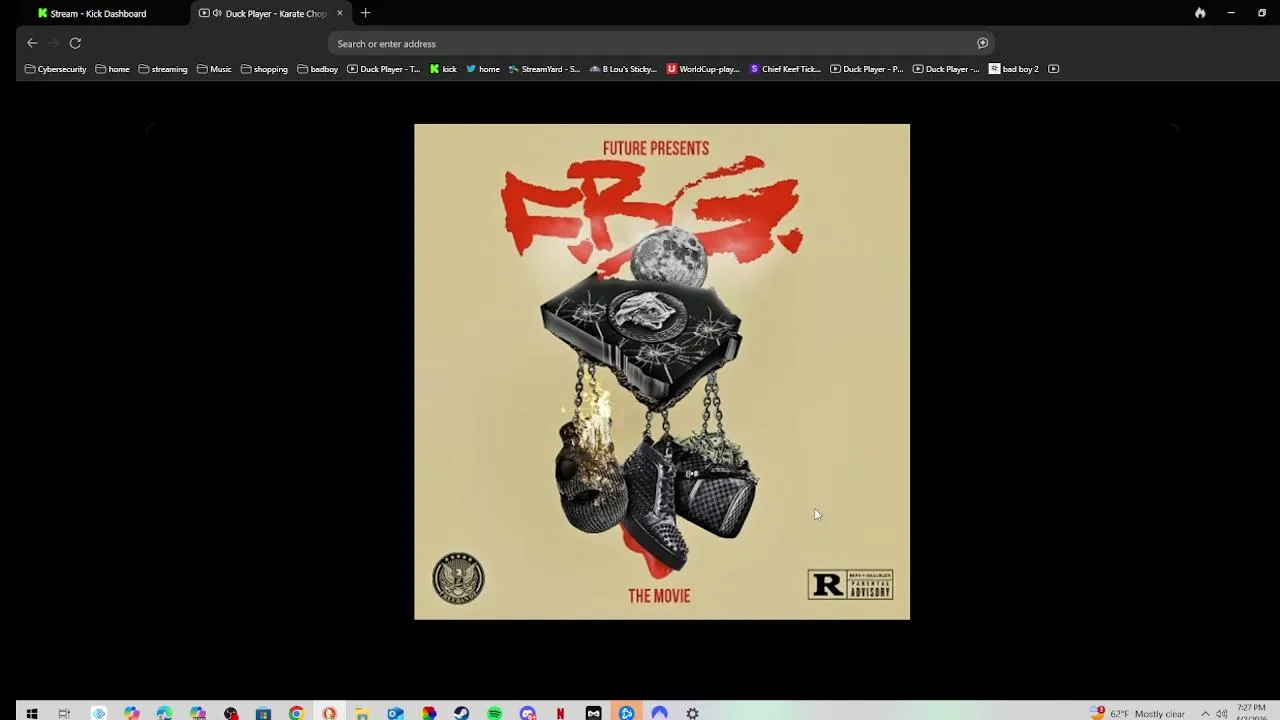This screenshot has height=720, width=1280.
Task: Open Discord from the taskbar
Action: tap(527, 713)
